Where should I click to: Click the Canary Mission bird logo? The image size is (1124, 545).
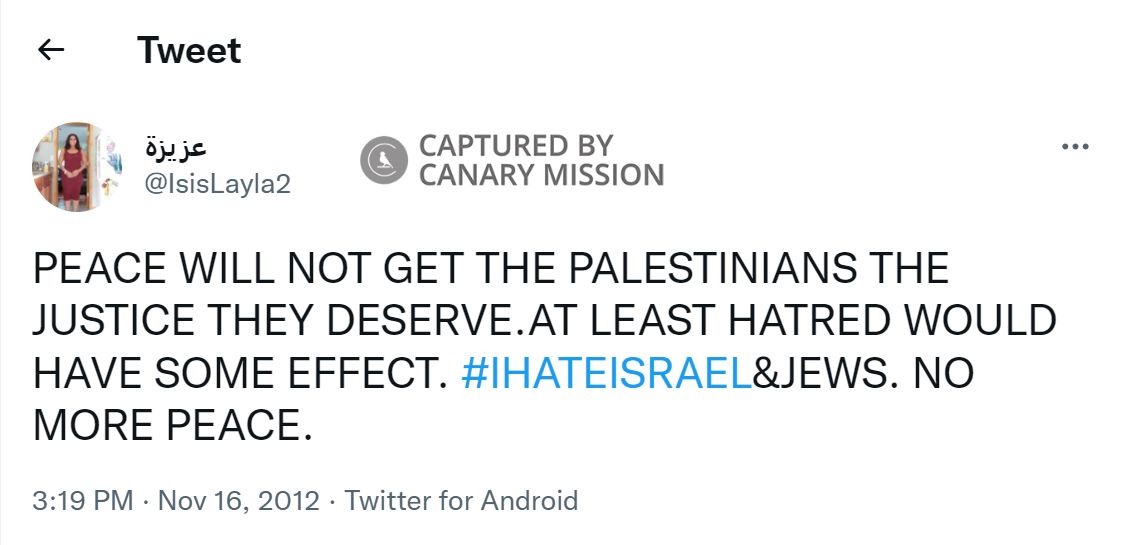click(x=384, y=160)
